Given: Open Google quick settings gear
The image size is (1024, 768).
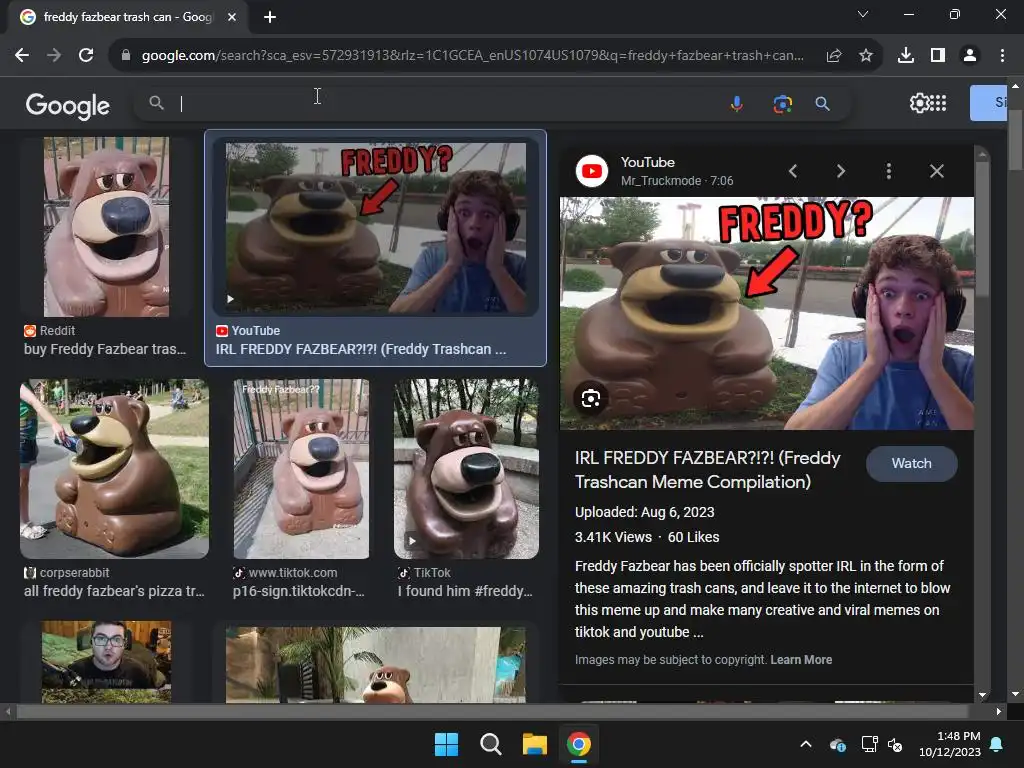Looking at the screenshot, I should [918, 103].
